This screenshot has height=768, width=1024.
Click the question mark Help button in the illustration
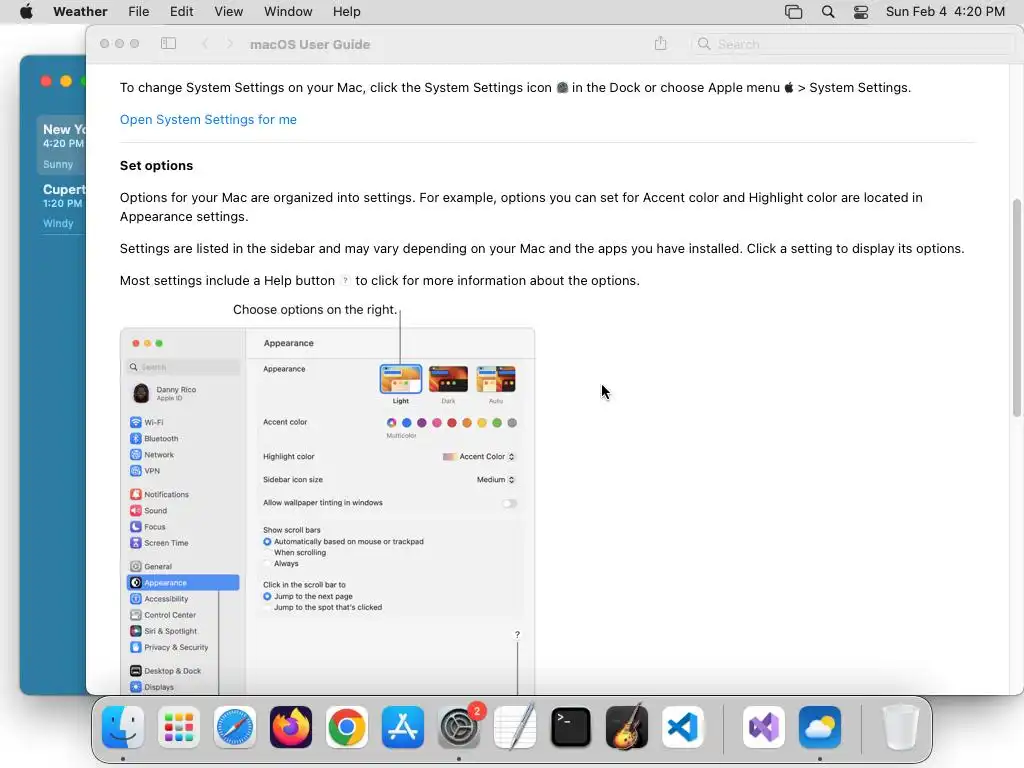click(x=517, y=635)
